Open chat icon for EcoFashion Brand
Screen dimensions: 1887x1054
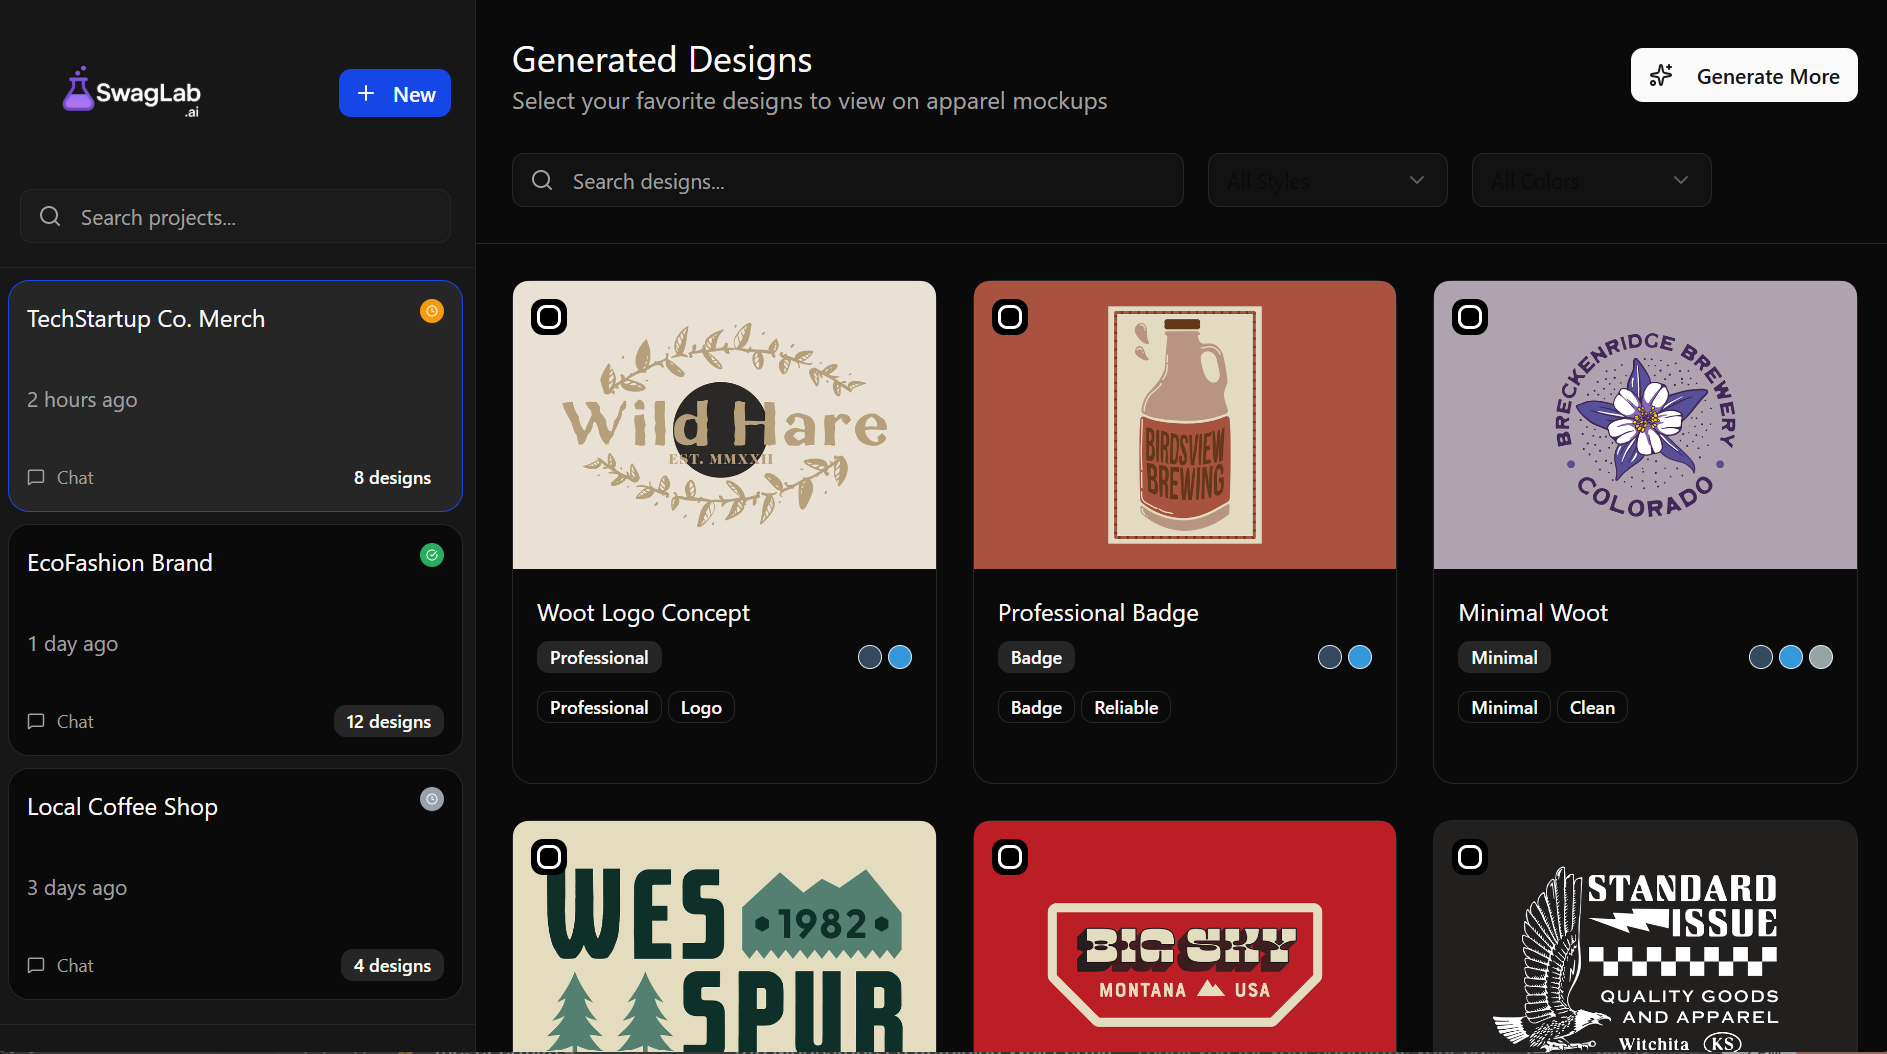point(36,721)
